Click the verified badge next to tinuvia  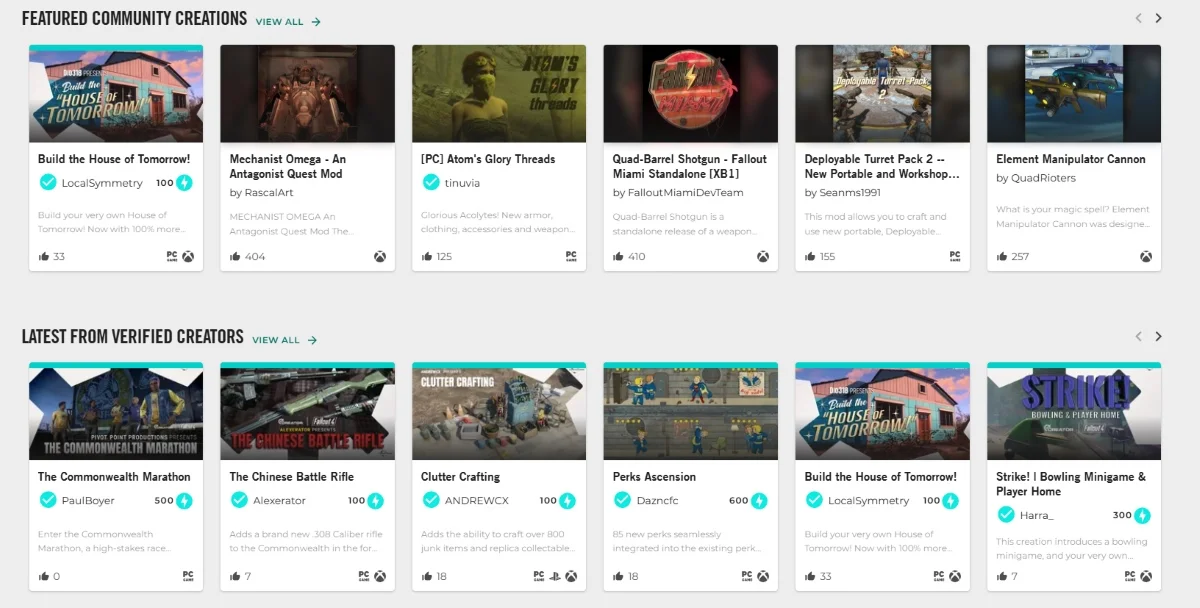coord(431,182)
